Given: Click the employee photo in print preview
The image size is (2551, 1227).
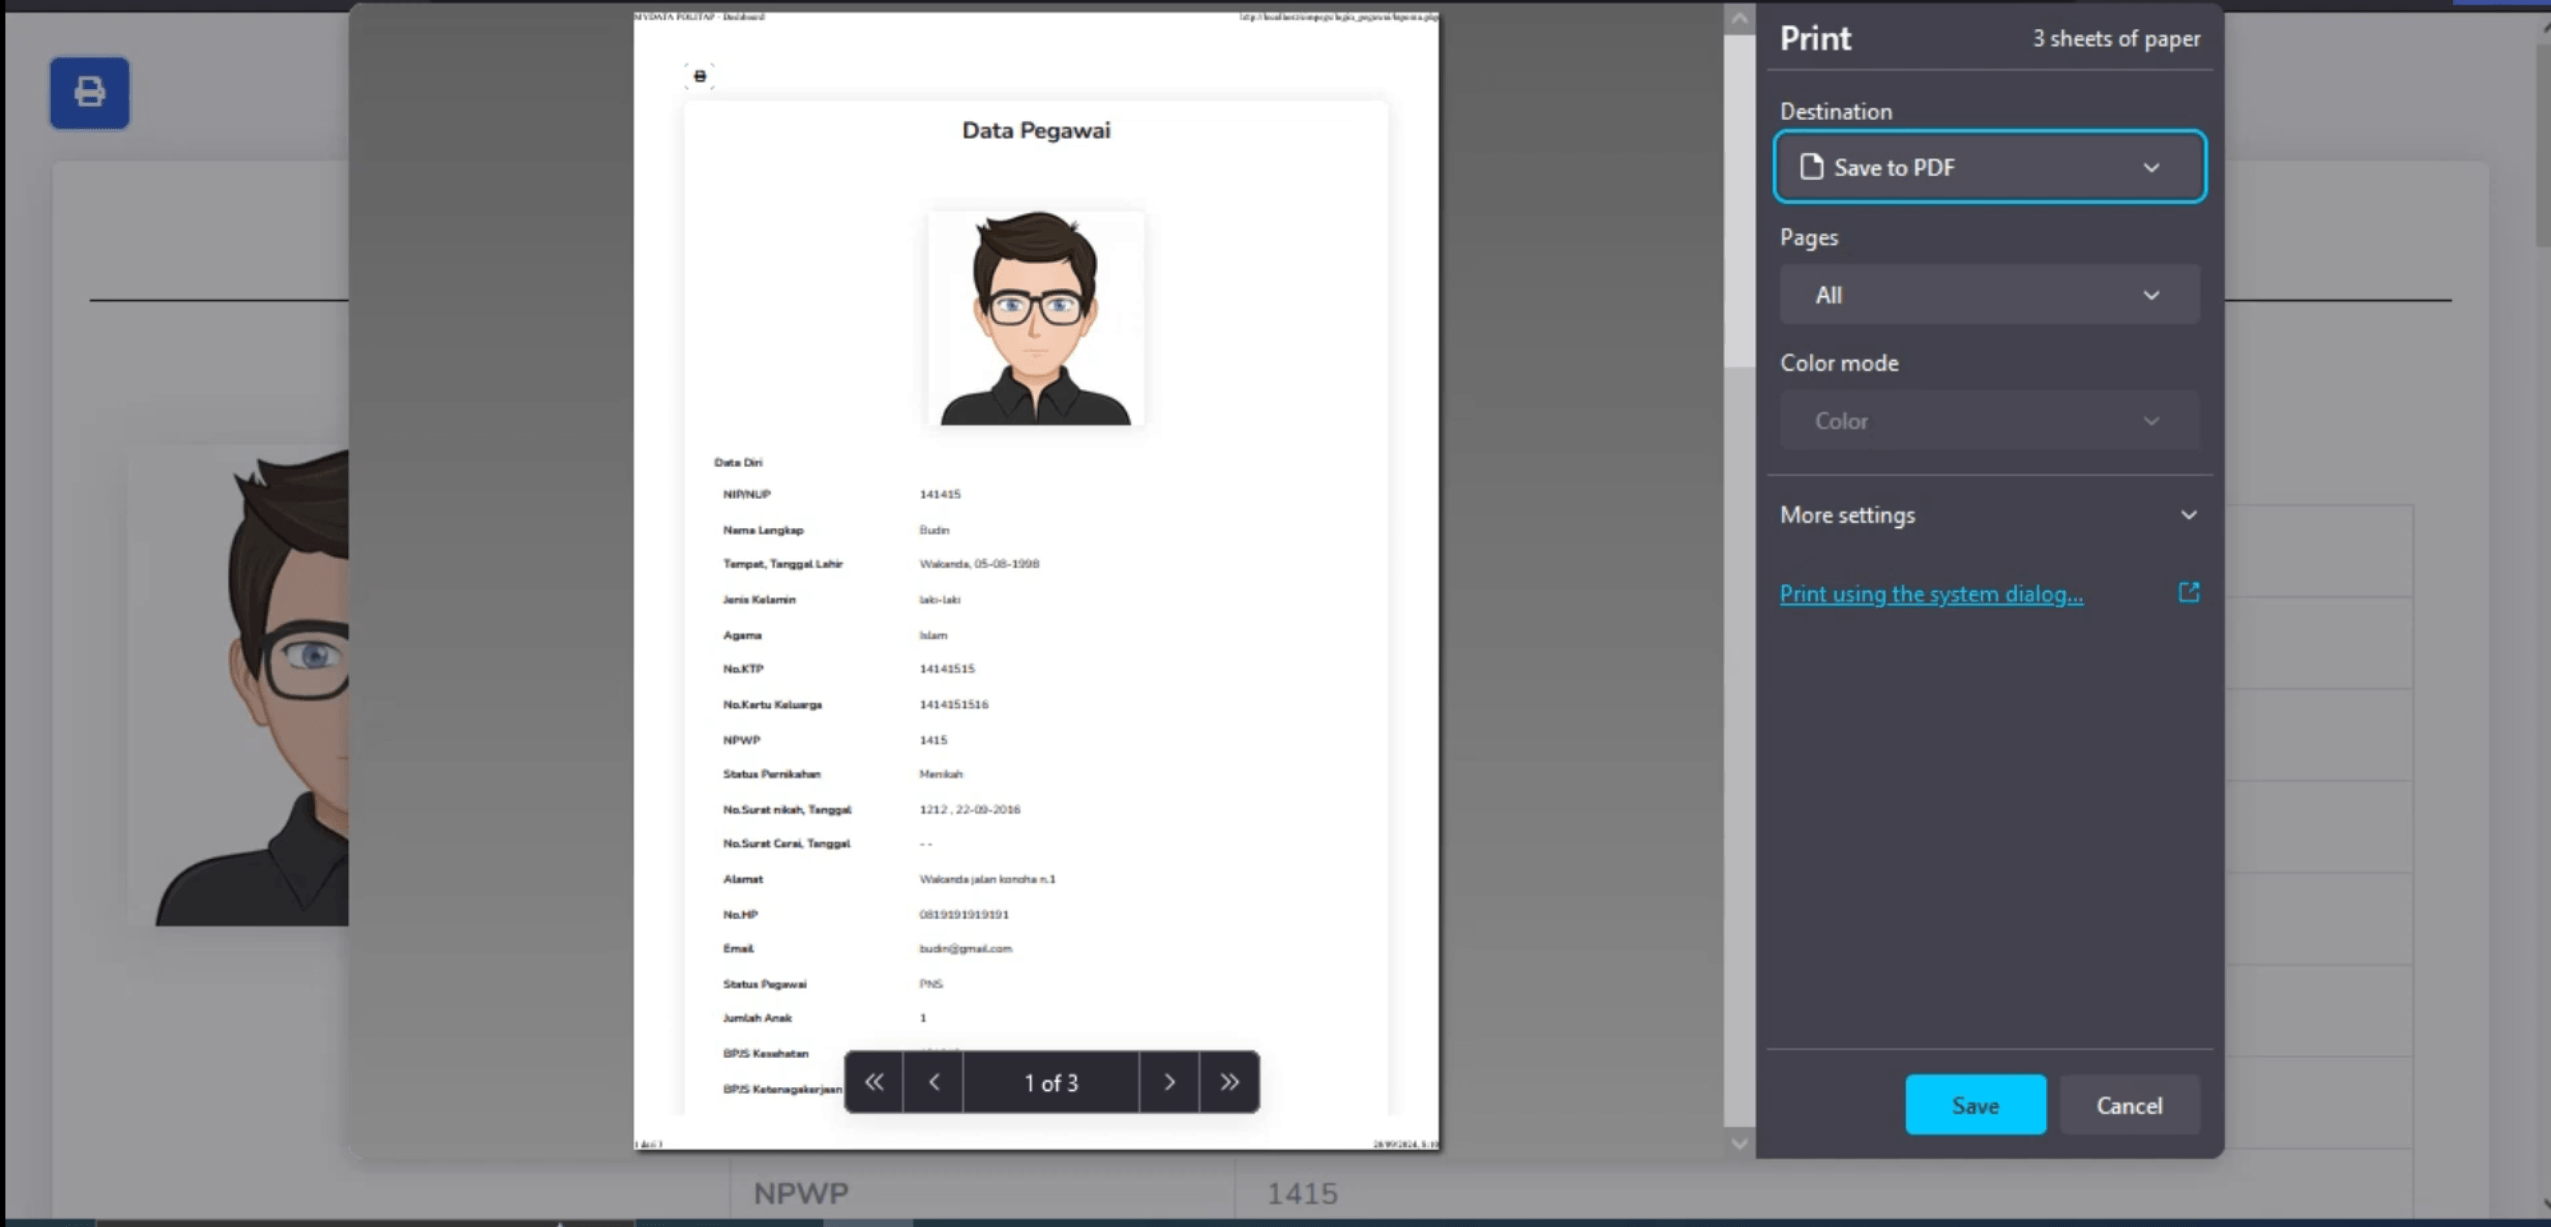Looking at the screenshot, I should [x=1035, y=318].
